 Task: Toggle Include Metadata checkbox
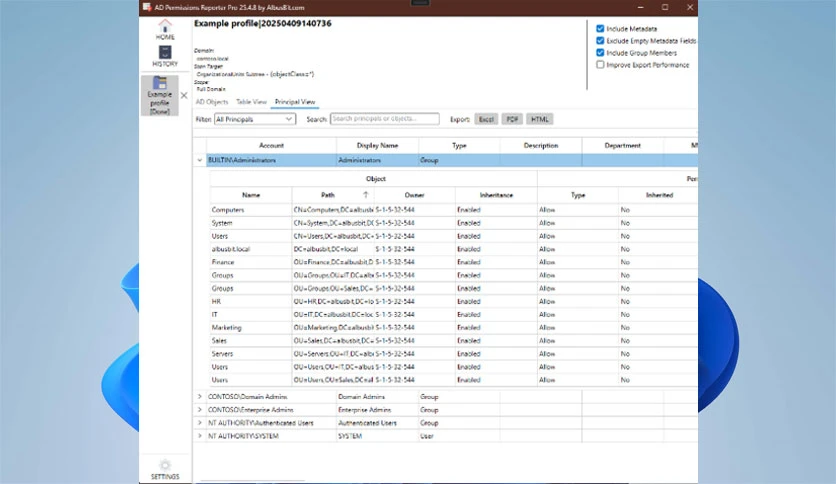600,29
